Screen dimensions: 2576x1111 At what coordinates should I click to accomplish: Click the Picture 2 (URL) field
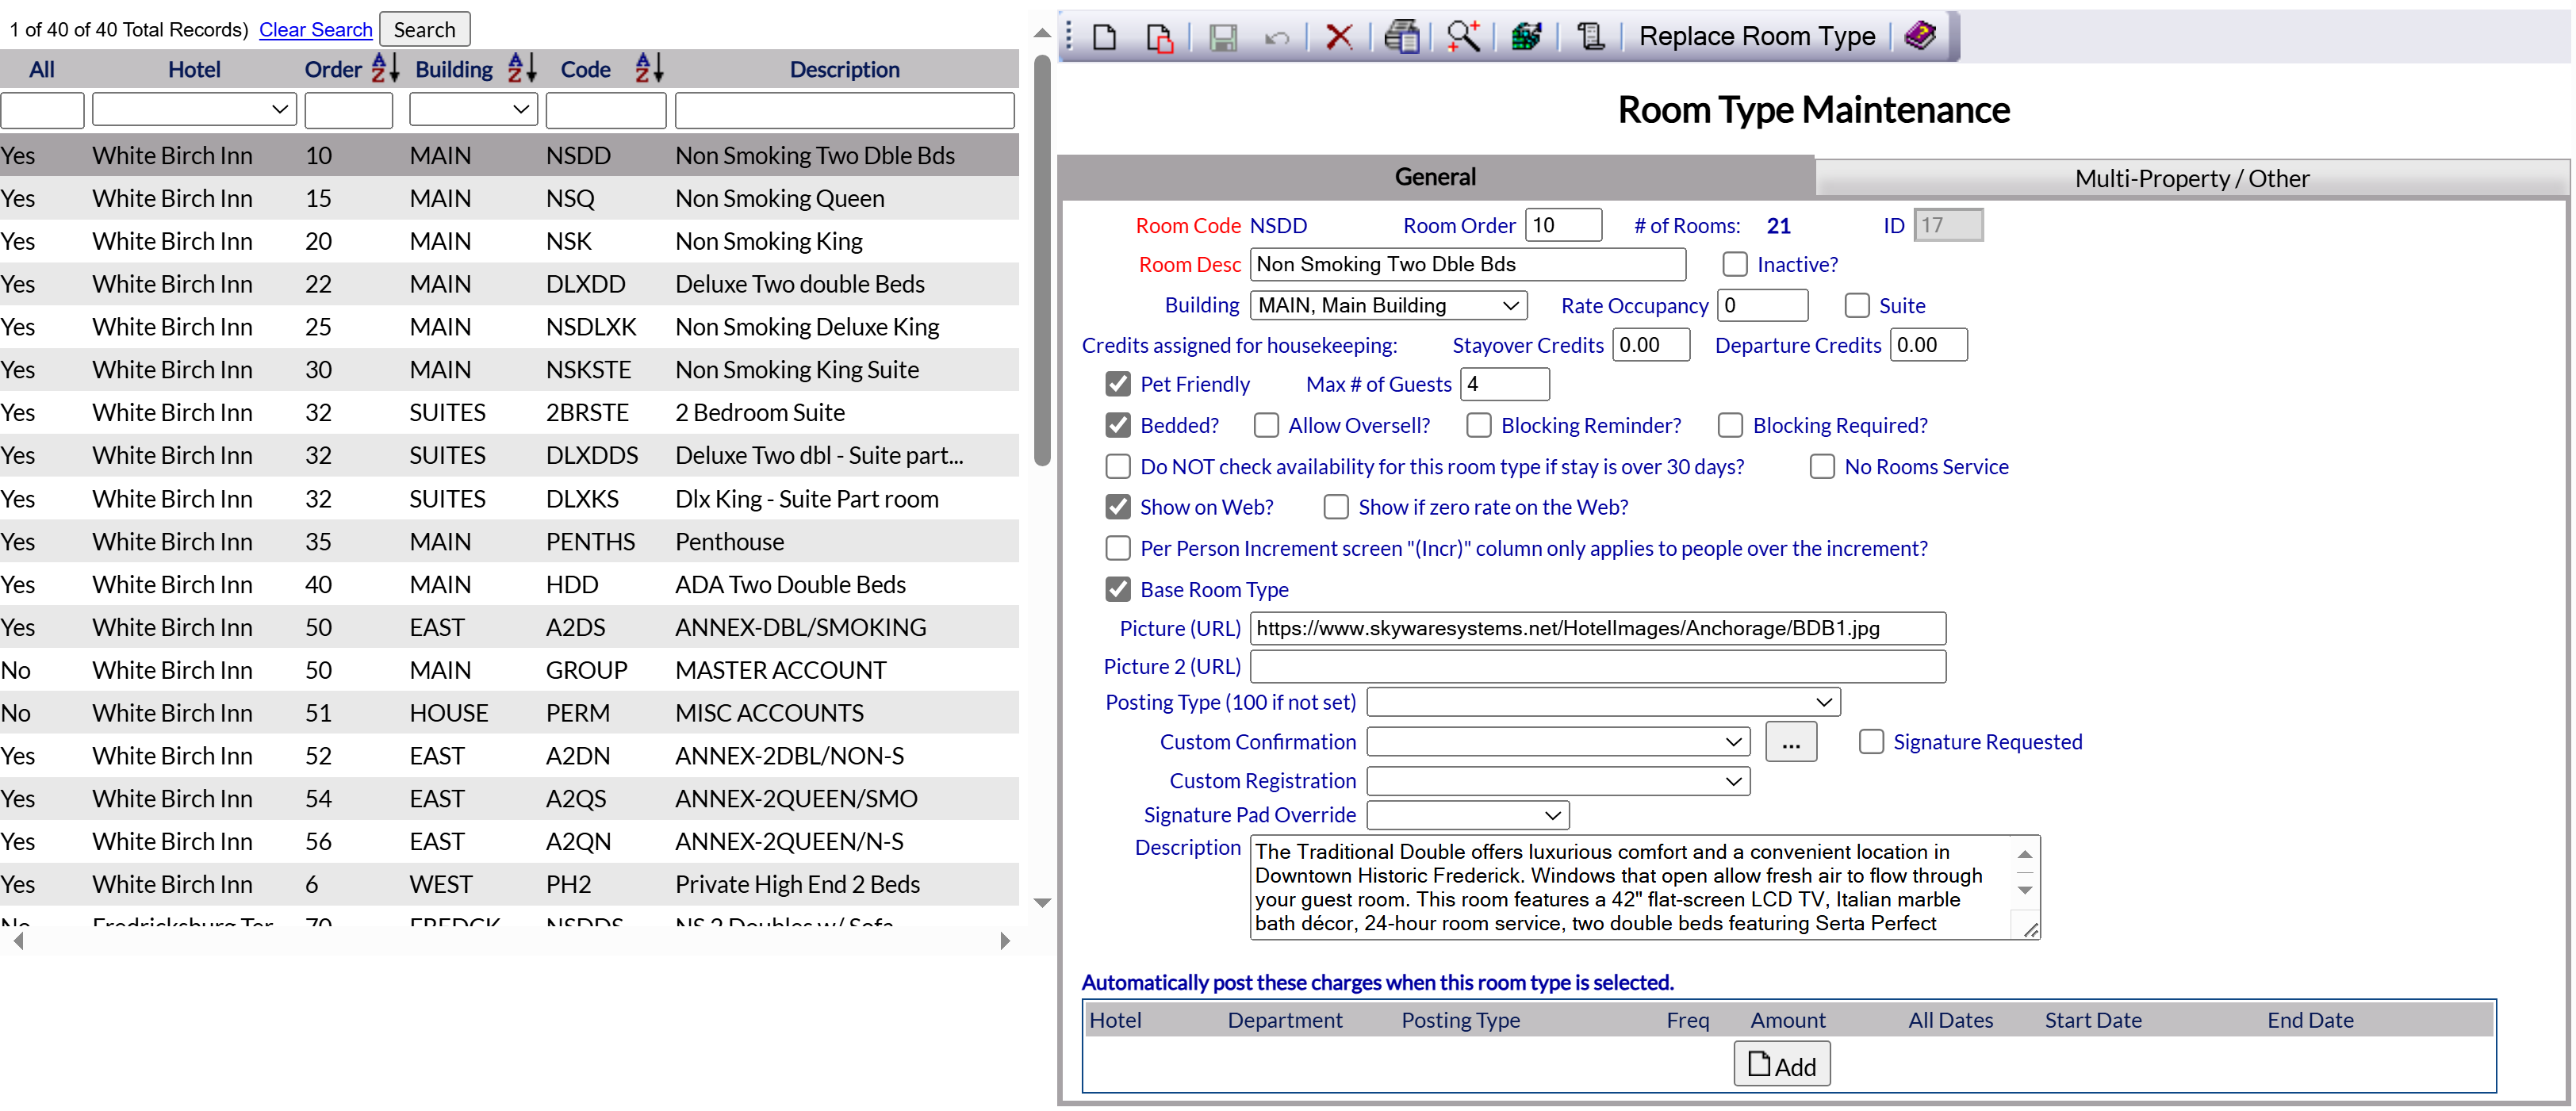(1598, 667)
